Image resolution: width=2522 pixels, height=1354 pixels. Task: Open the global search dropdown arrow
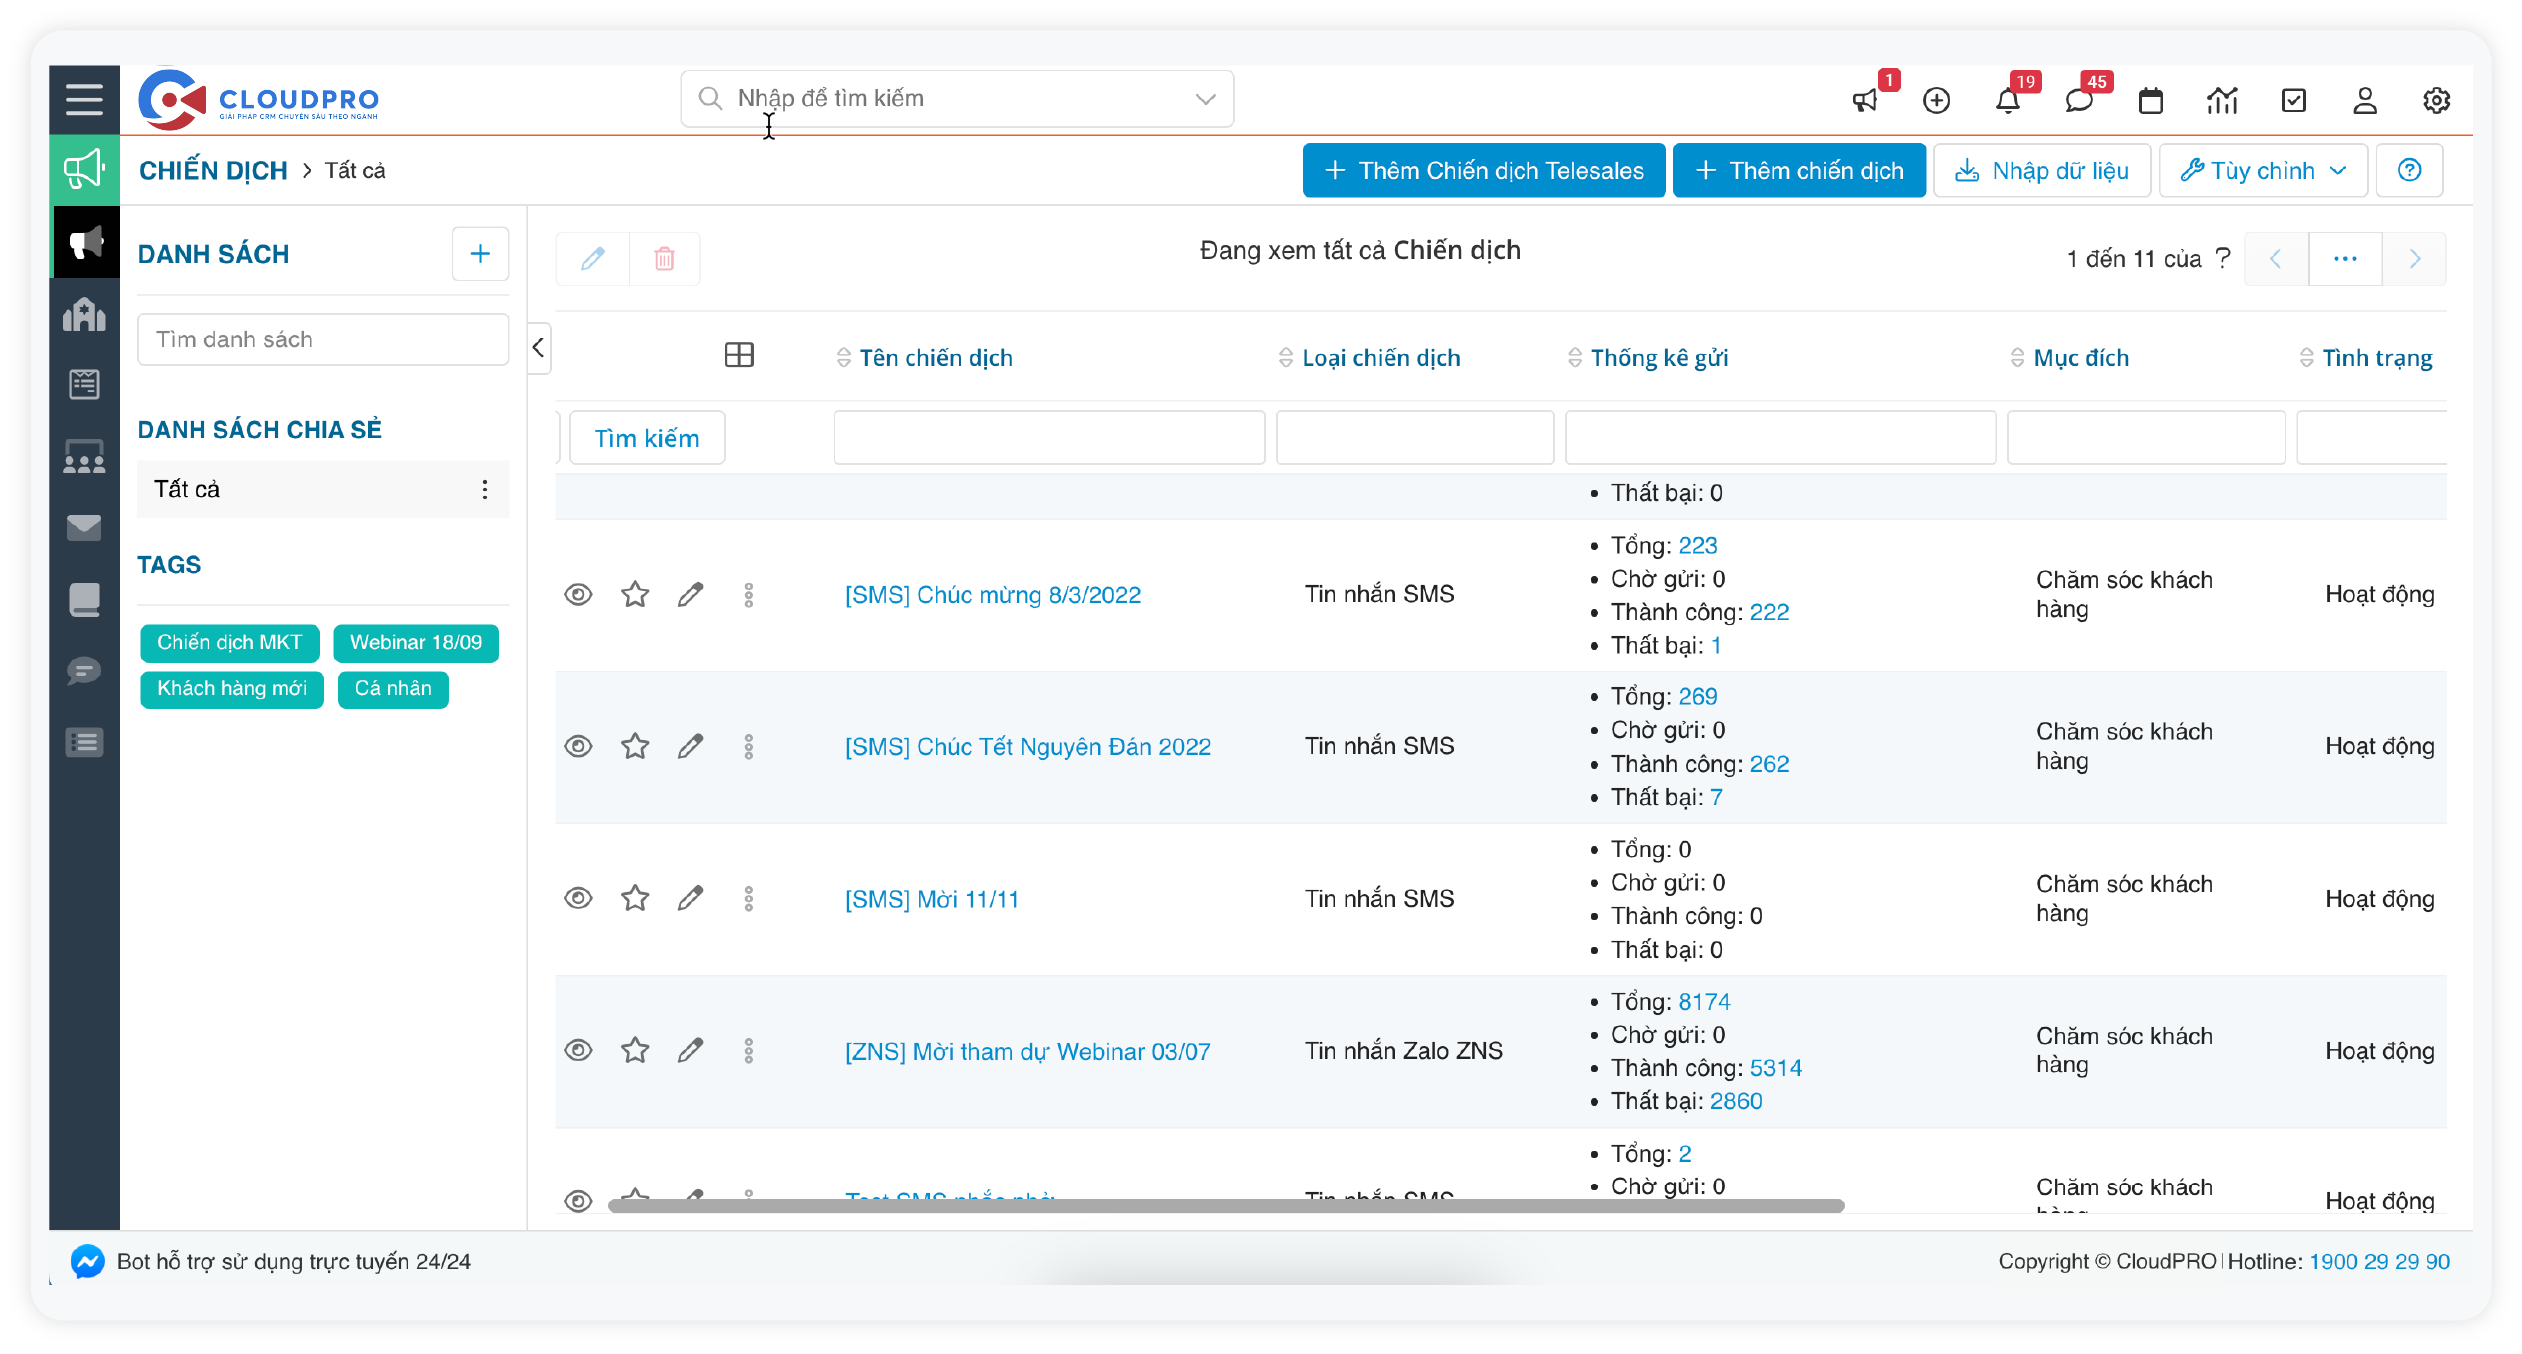coord(1205,99)
